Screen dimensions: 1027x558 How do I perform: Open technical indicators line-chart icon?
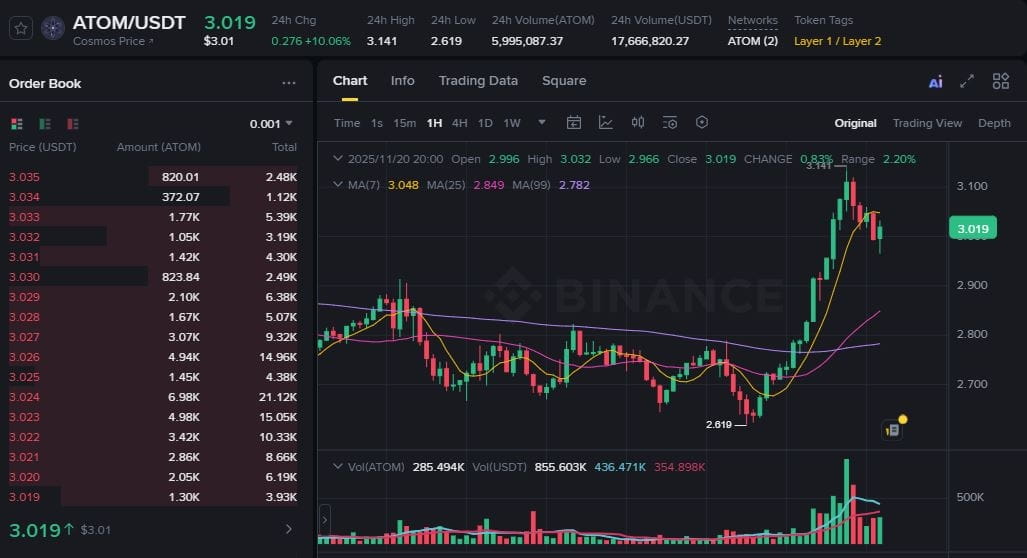(x=606, y=123)
